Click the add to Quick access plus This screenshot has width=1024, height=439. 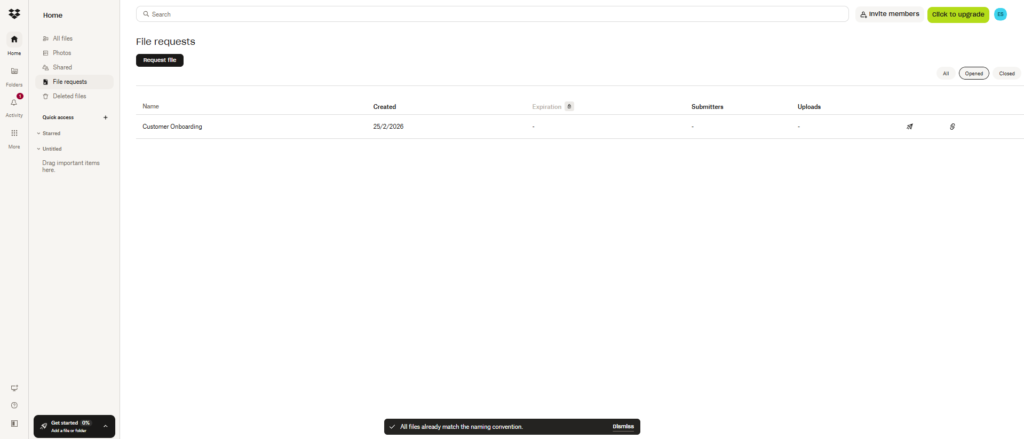(x=106, y=117)
